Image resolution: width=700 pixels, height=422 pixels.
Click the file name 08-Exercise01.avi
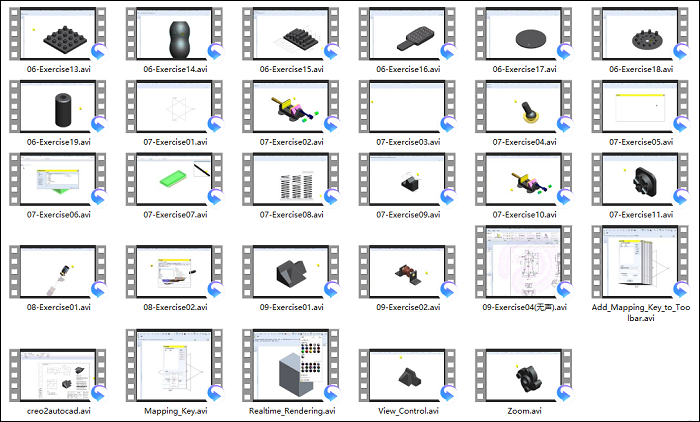pyautogui.click(x=58, y=307)
